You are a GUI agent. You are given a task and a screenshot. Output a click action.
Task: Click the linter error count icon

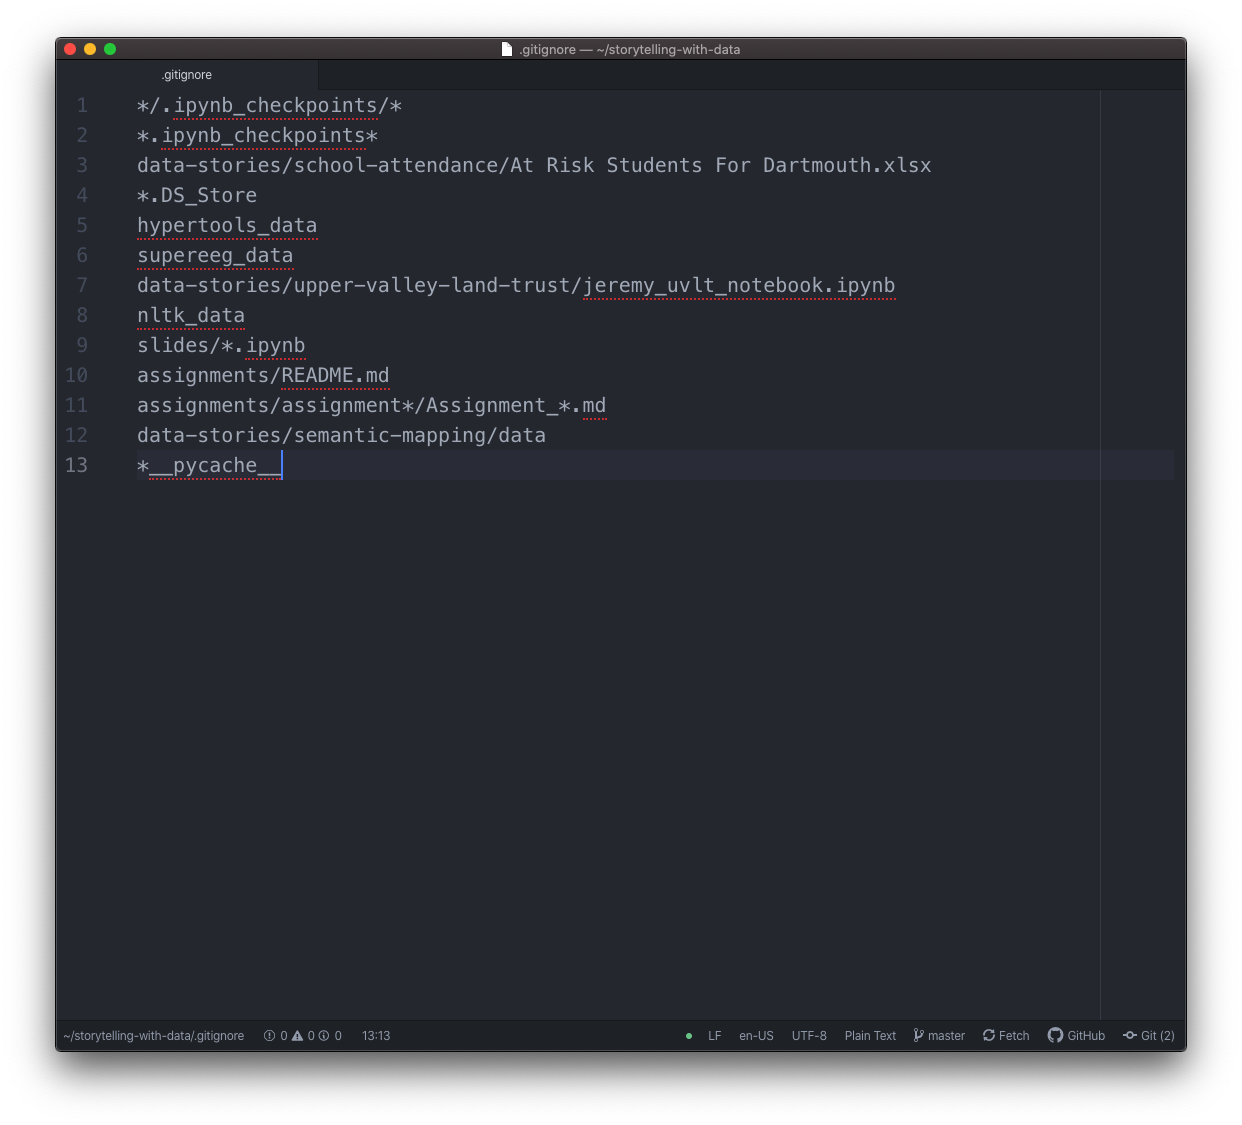(269, 1036)
